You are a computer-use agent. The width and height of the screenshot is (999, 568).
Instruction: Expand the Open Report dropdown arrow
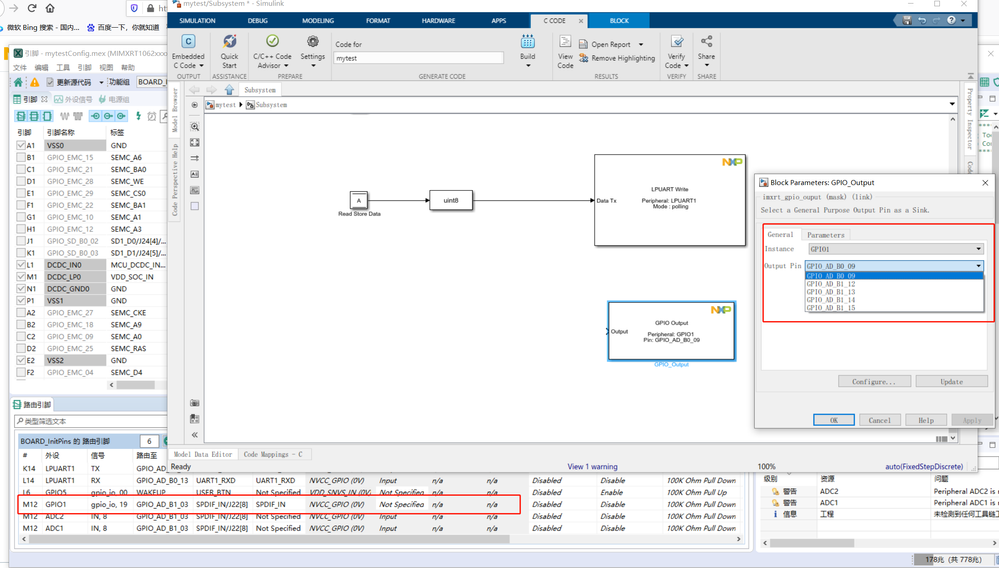click(x=641, y=45)
